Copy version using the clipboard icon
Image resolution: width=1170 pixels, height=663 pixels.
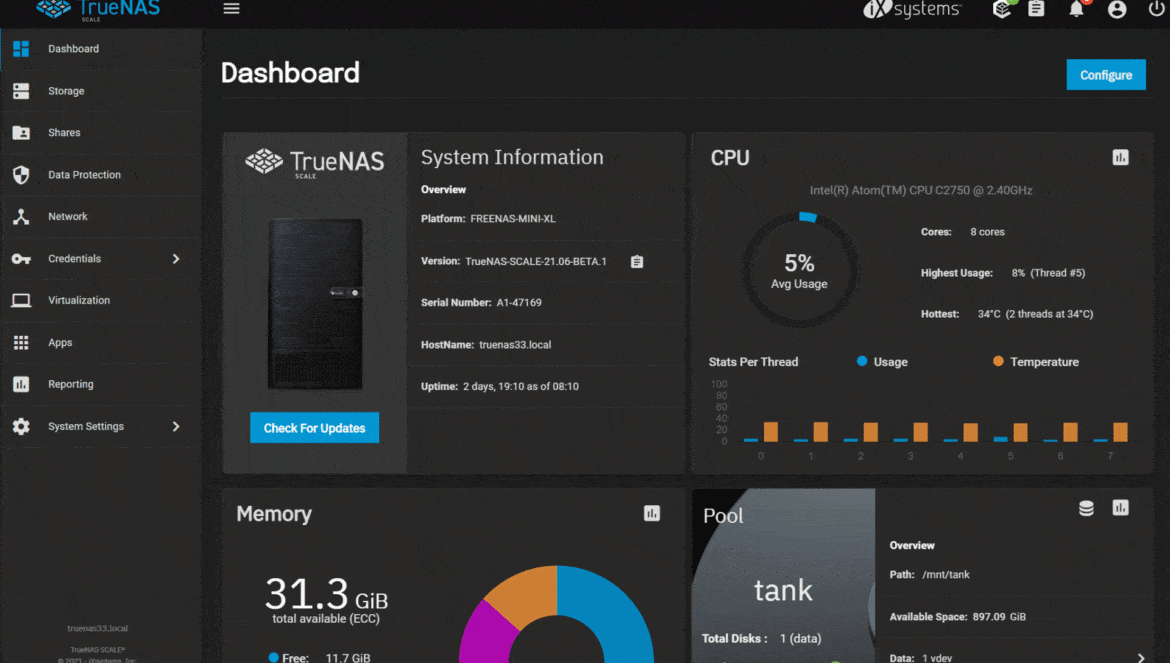[636, 262]
